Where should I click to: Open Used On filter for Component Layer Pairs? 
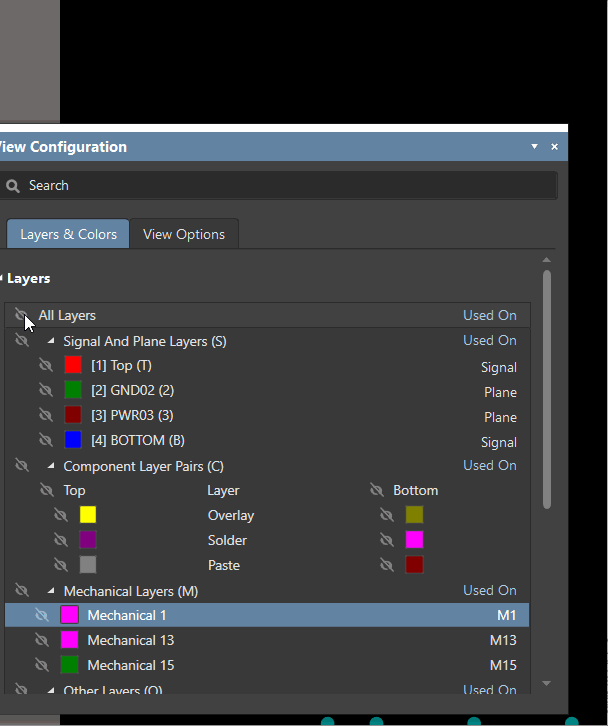coord(490,465)
